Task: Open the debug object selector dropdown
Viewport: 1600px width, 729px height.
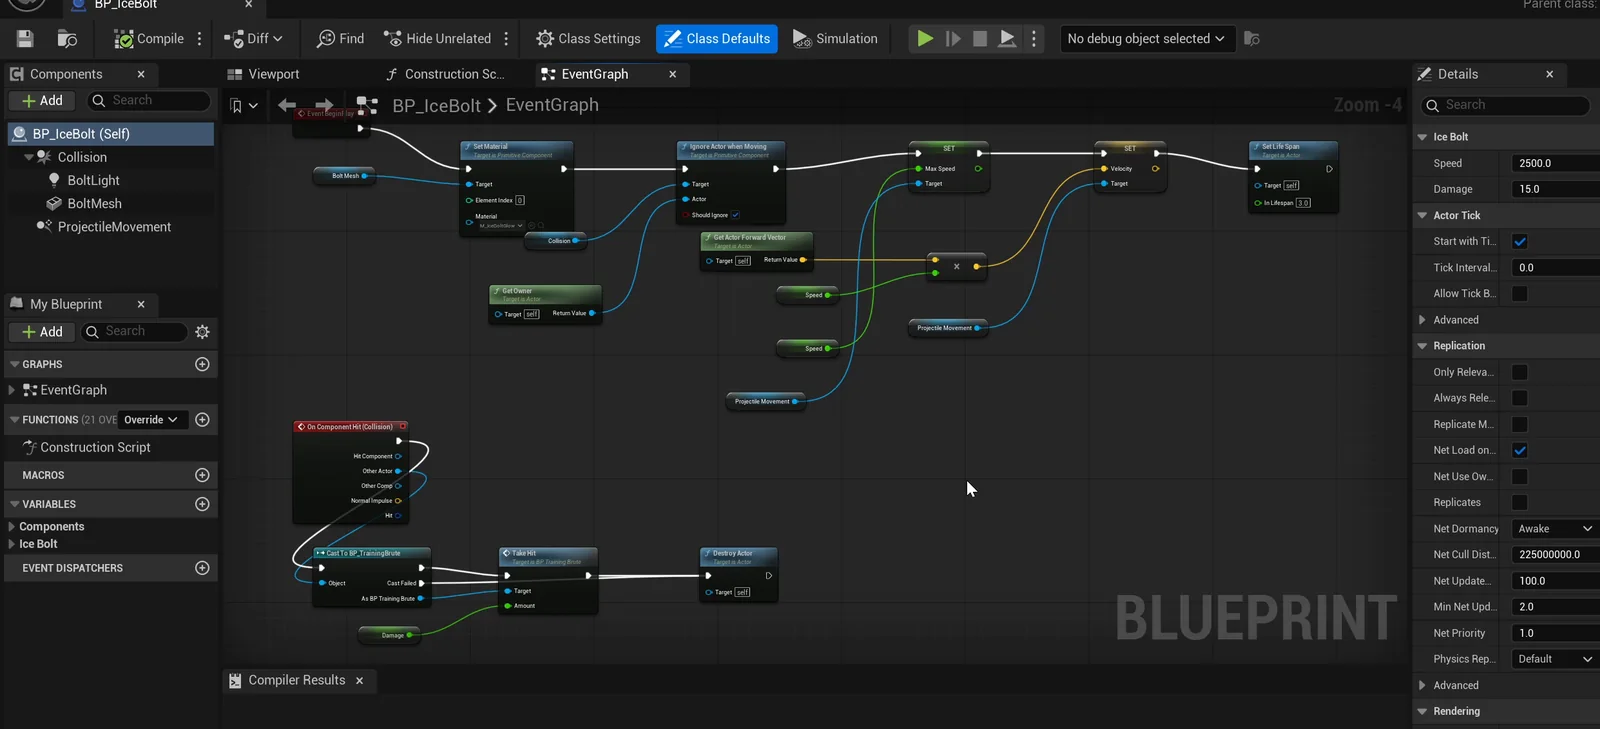Action: pos(1146,39)
